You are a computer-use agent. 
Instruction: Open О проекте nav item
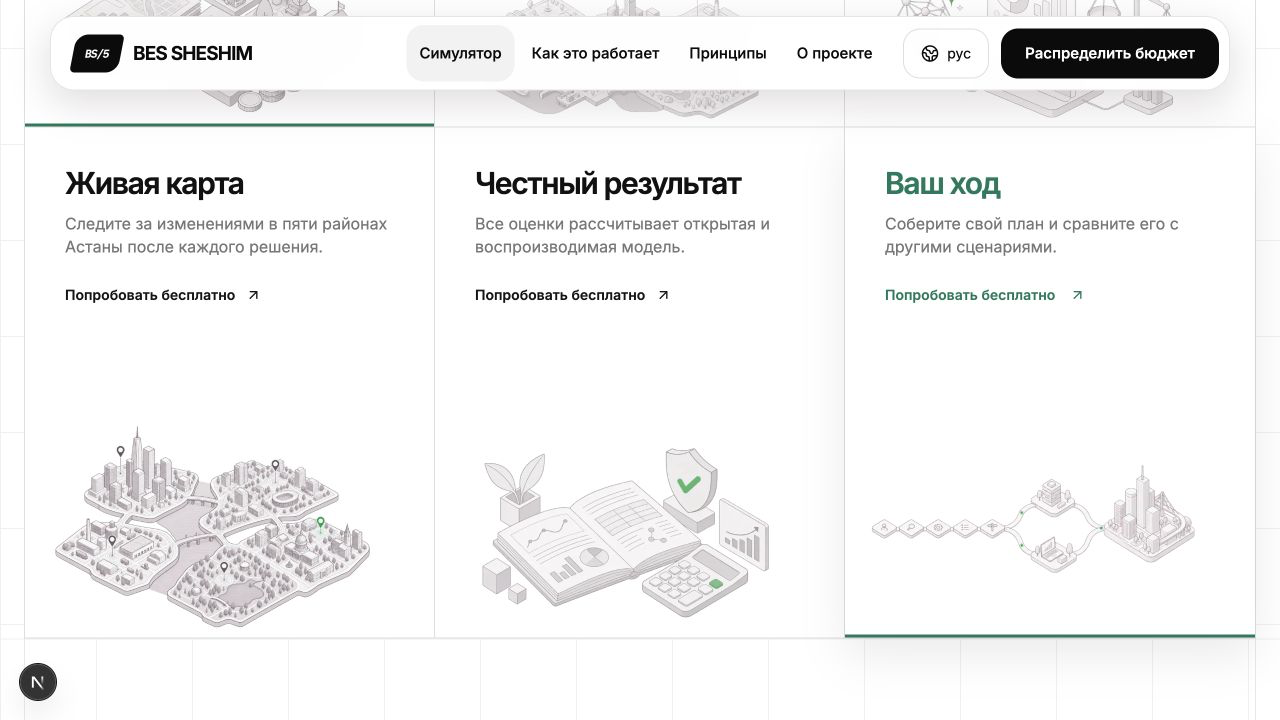pos(834,54)
